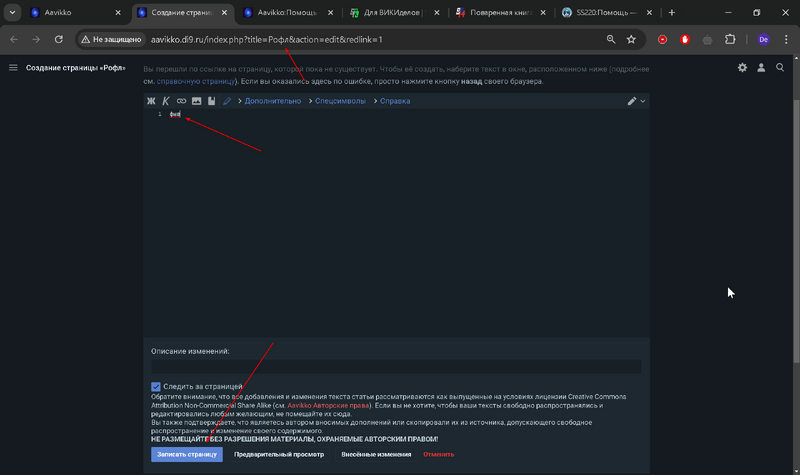This screenshot has height=475, width=800.
Task: Show the not secure site info
Action: [111, 39]
